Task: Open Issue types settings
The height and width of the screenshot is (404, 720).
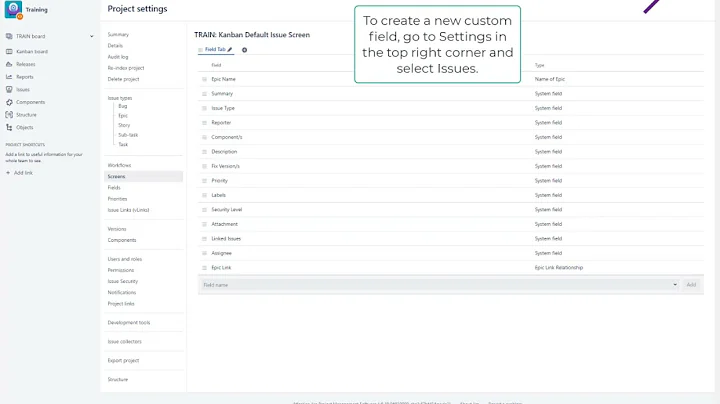Action: coord(120,98)
